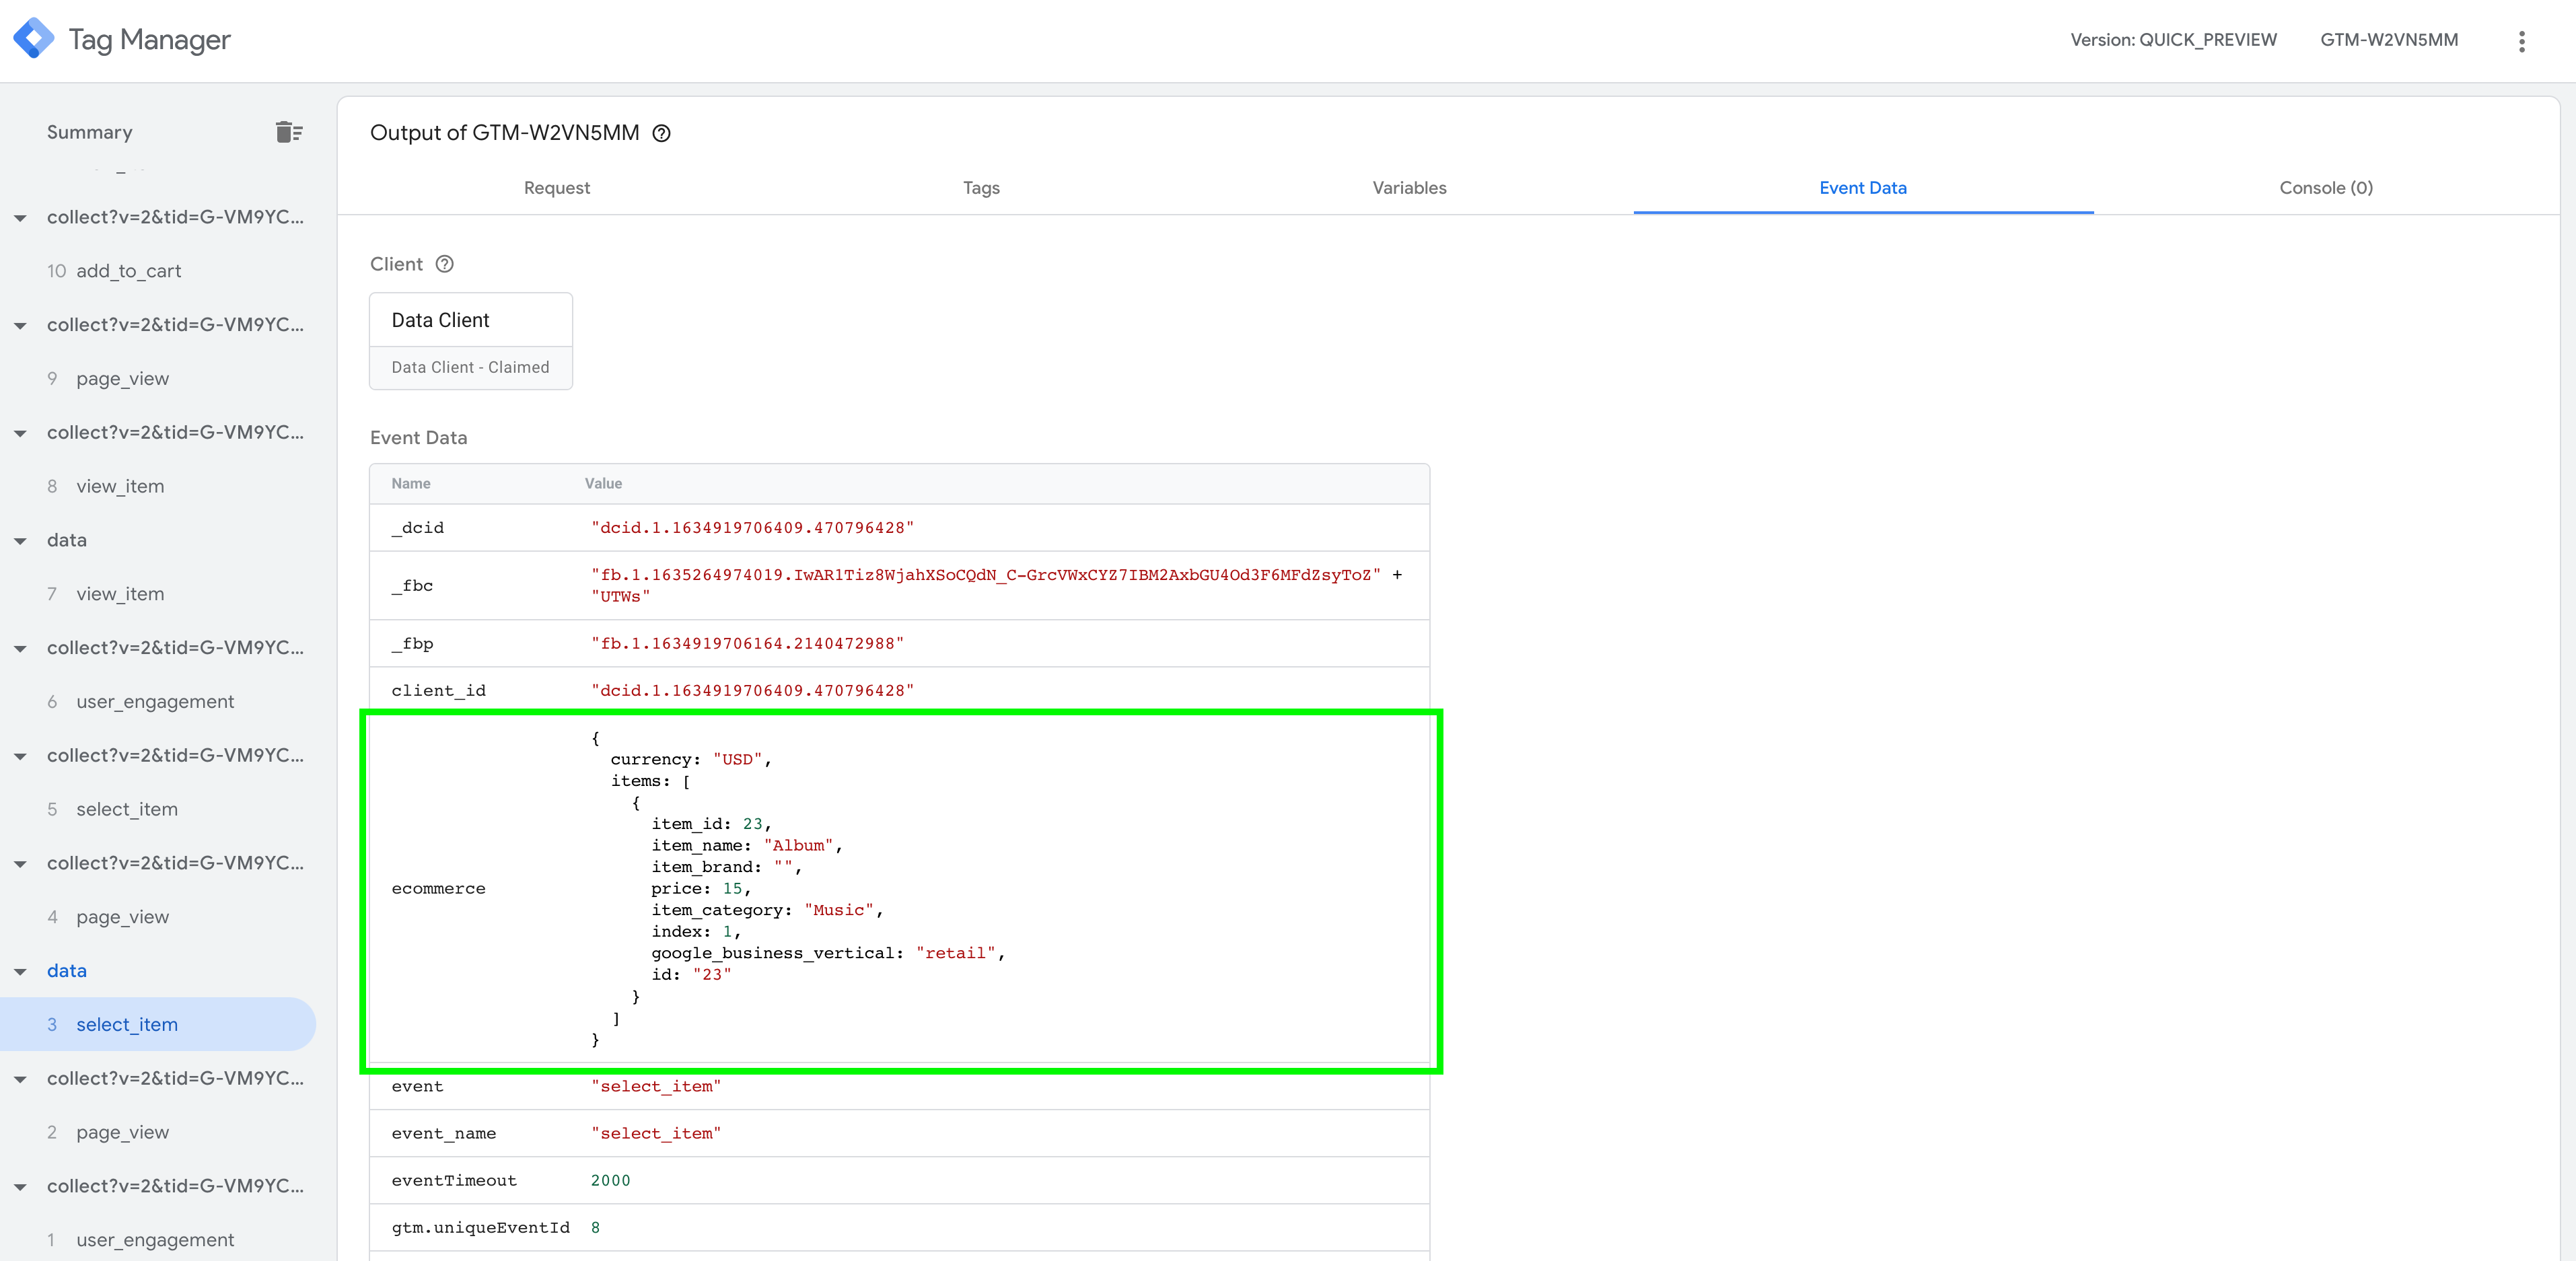Viewport: 2576px width, 1261px height.
Task: Click the Tag Manager diamond logo
Action: click(x=33, y=38)
